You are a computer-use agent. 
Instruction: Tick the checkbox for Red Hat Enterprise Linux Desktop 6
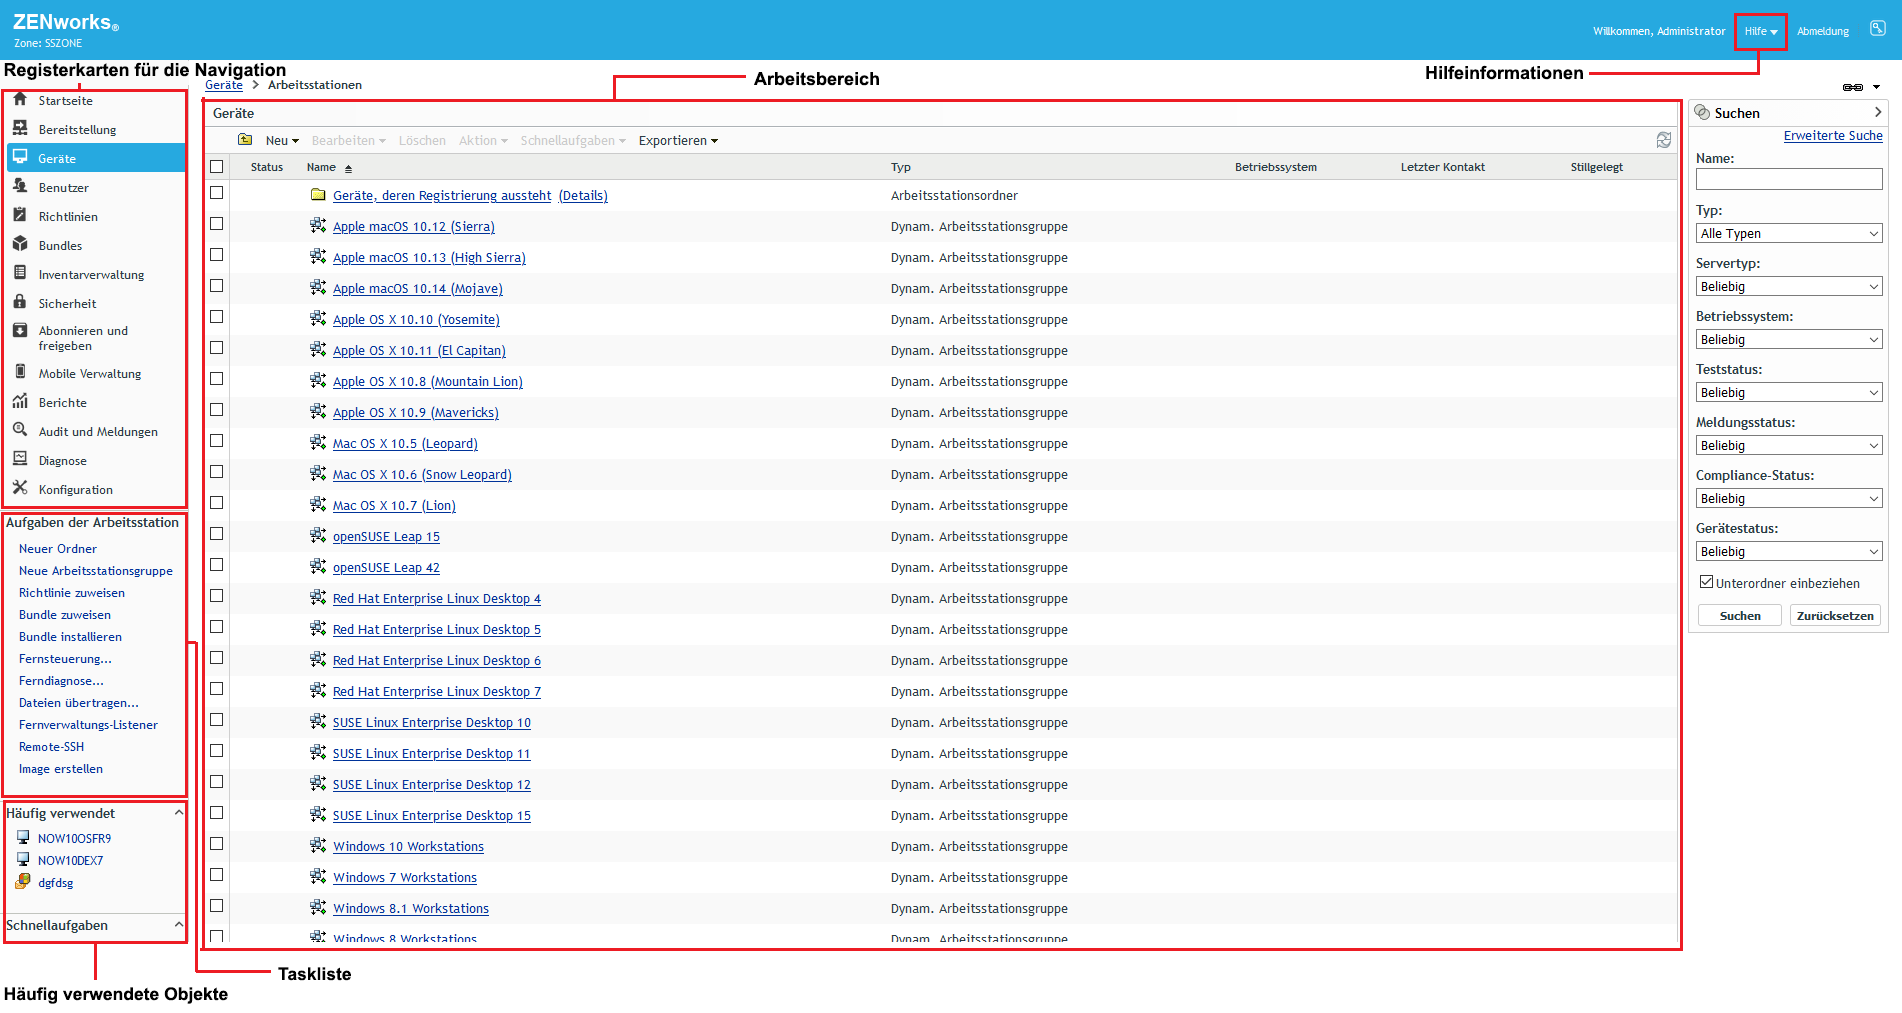pos(217,658)
